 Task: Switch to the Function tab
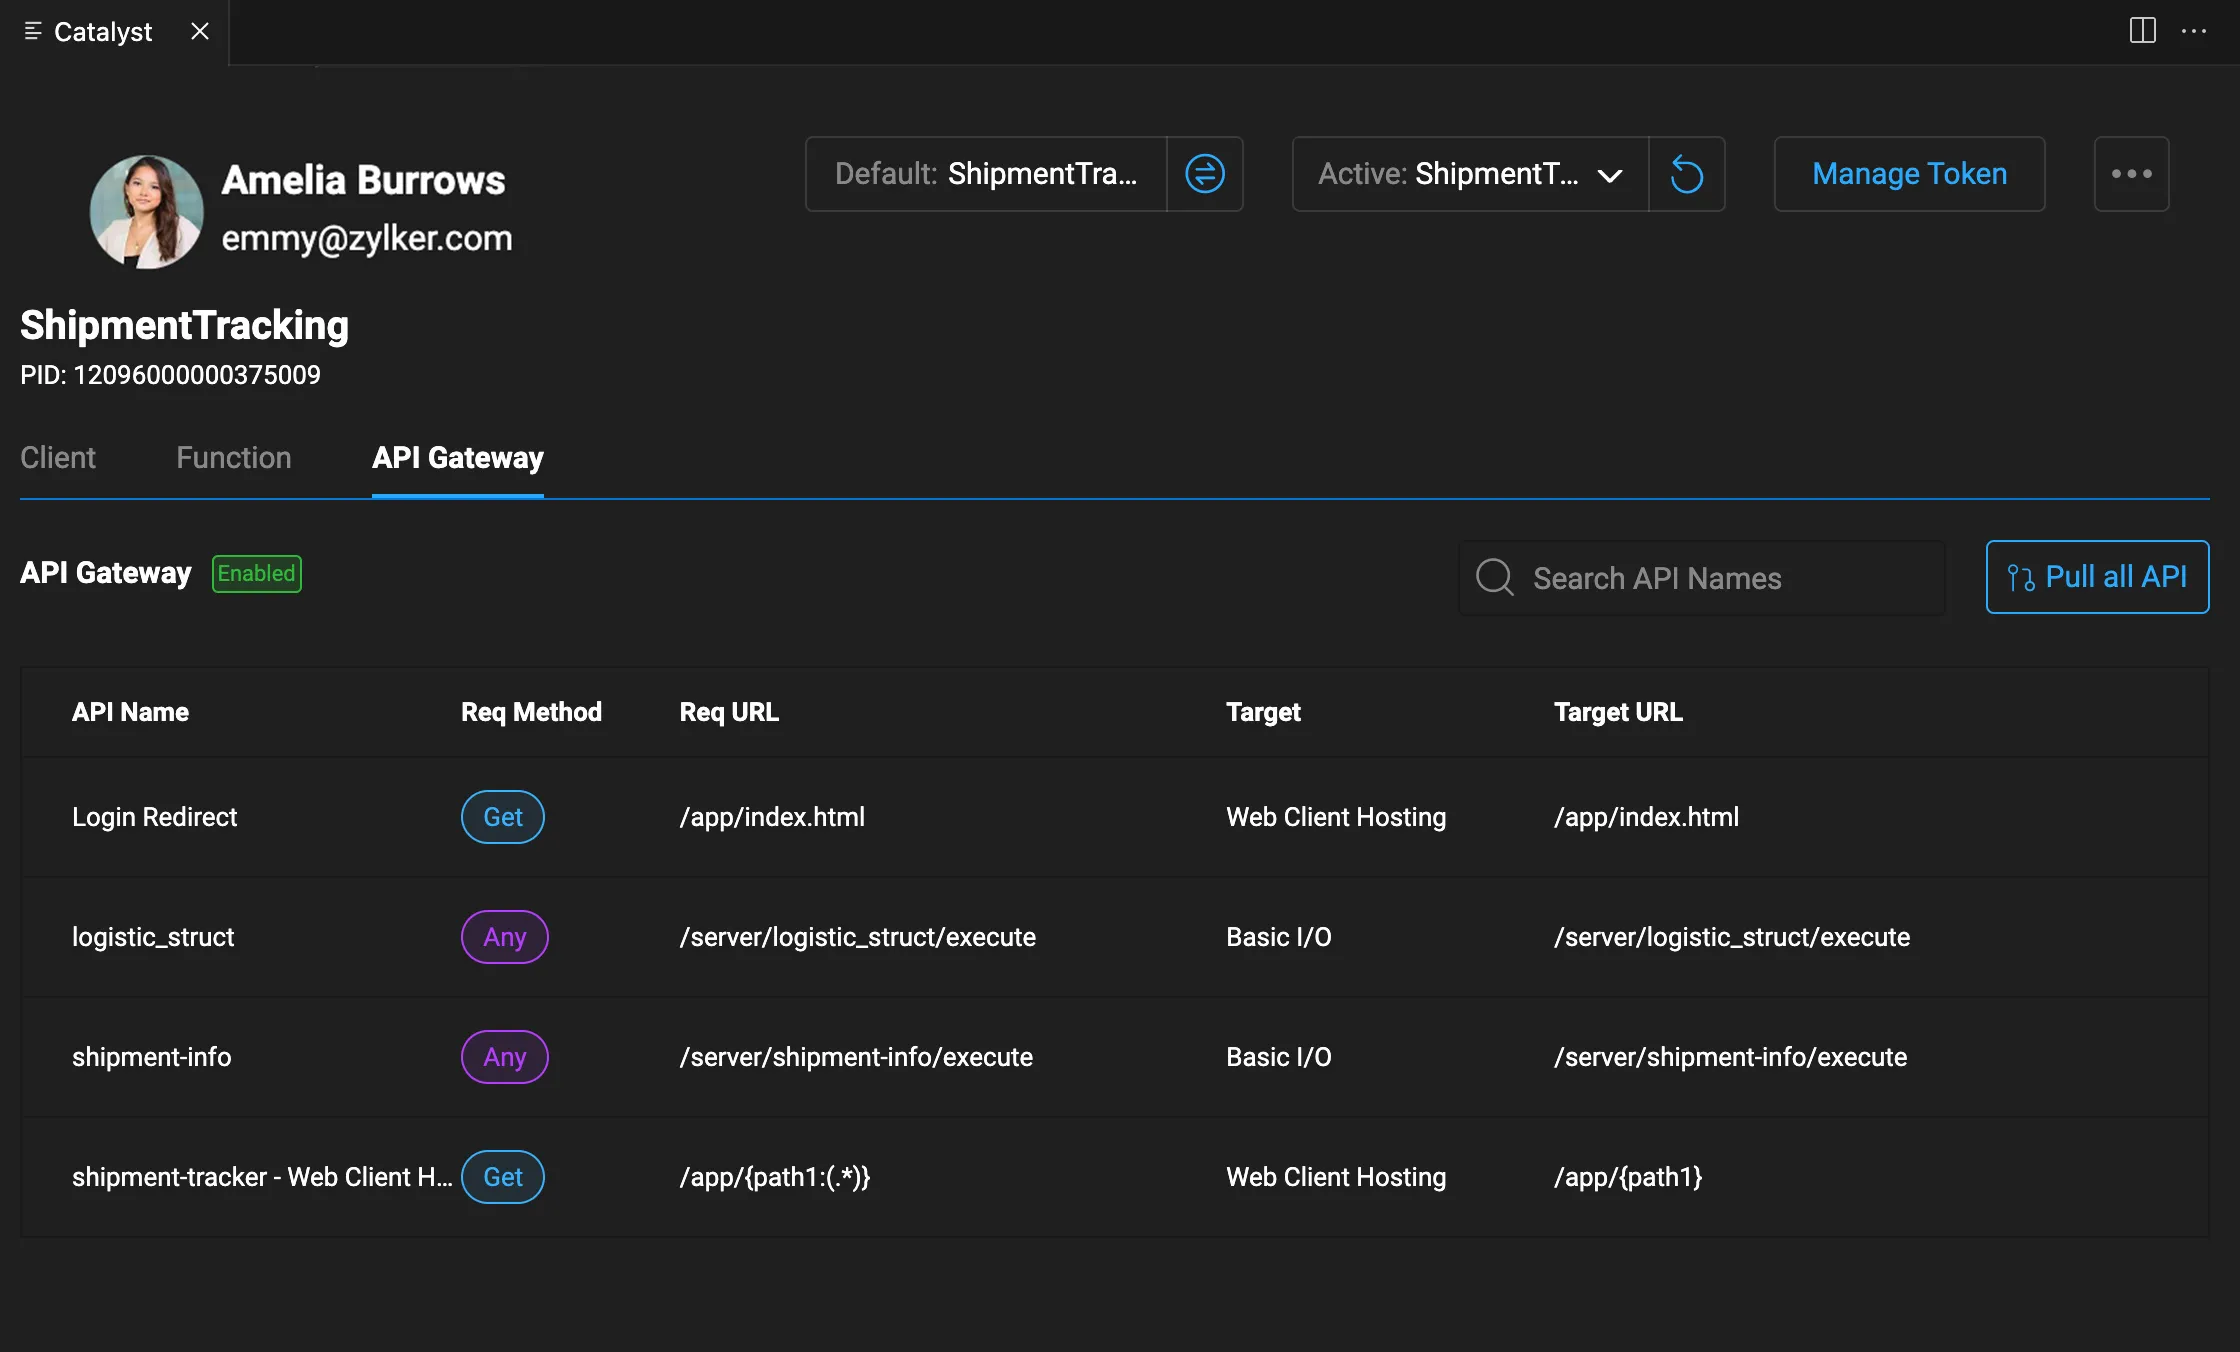[234, 457]
